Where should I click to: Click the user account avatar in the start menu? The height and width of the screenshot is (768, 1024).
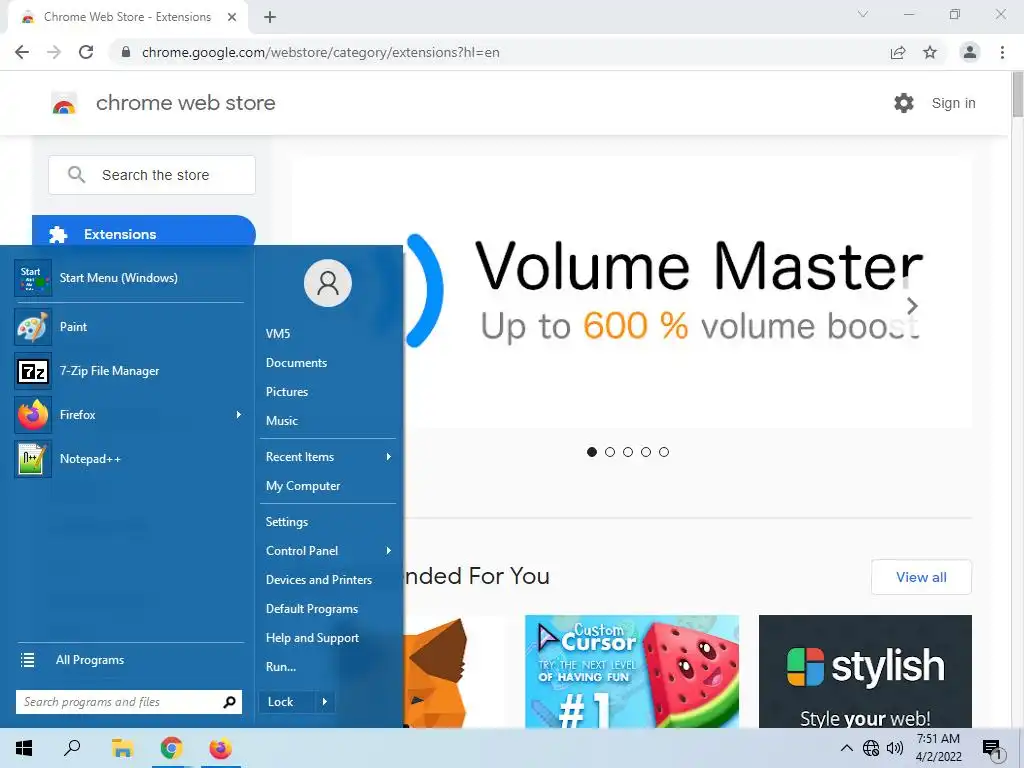pyautogui.click(x=328, y=283)
